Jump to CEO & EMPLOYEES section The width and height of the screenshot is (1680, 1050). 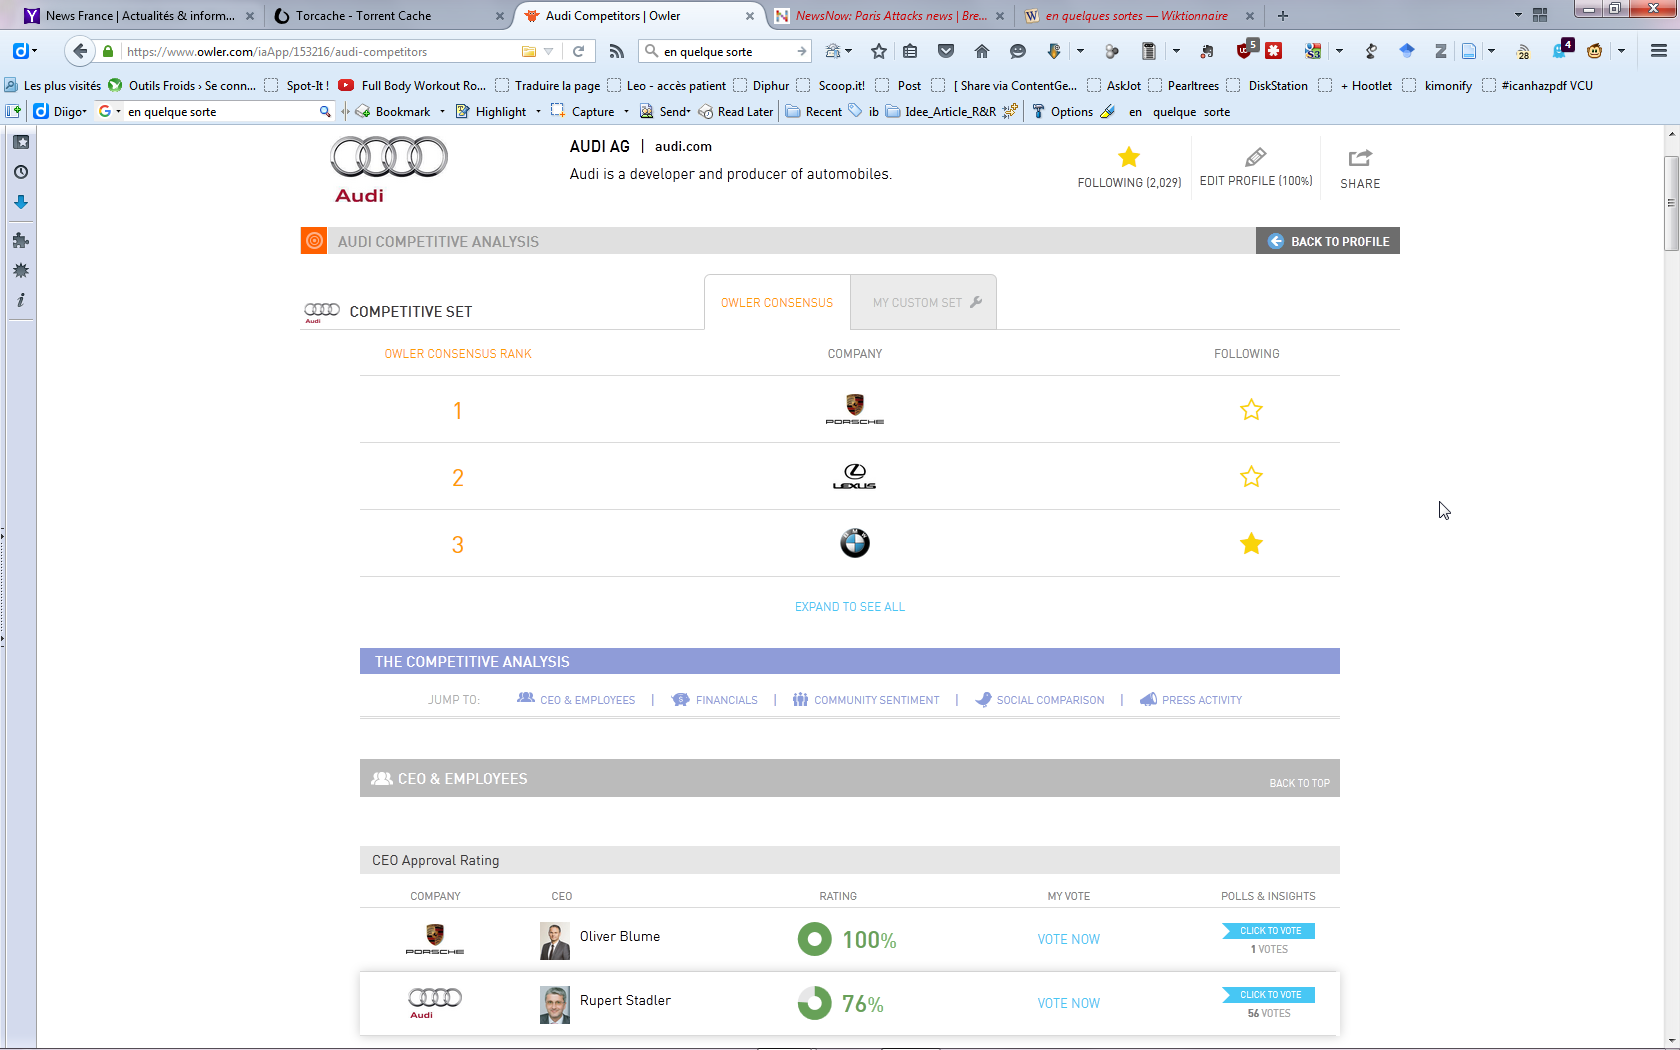[577, 700]
